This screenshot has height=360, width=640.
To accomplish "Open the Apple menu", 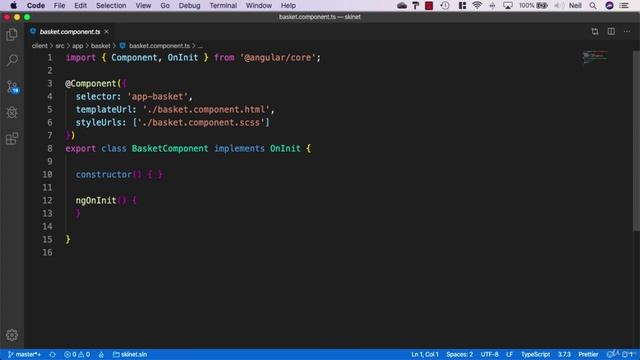I will 13,5.
